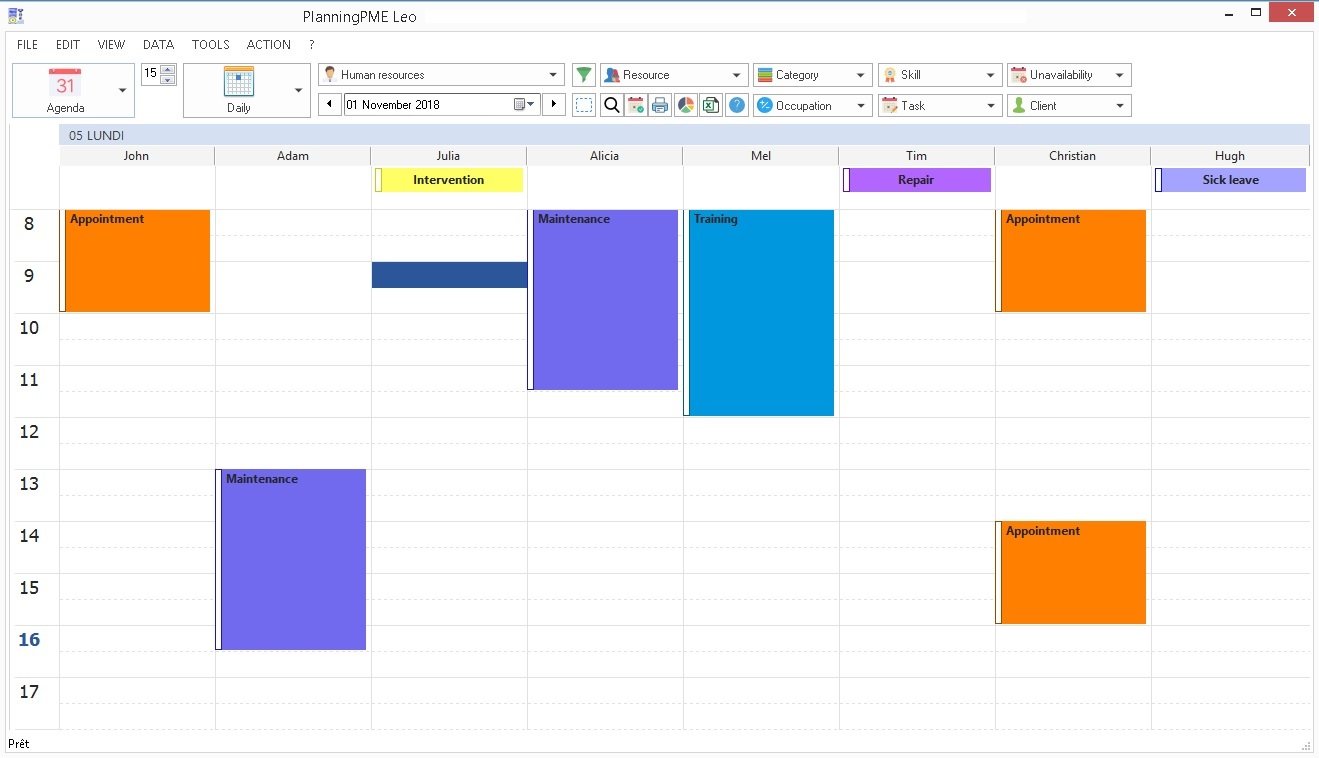Select Julia's dark blue 9 o'clock block
This screenshot has width=1319, height=758.
coord(449,275)
